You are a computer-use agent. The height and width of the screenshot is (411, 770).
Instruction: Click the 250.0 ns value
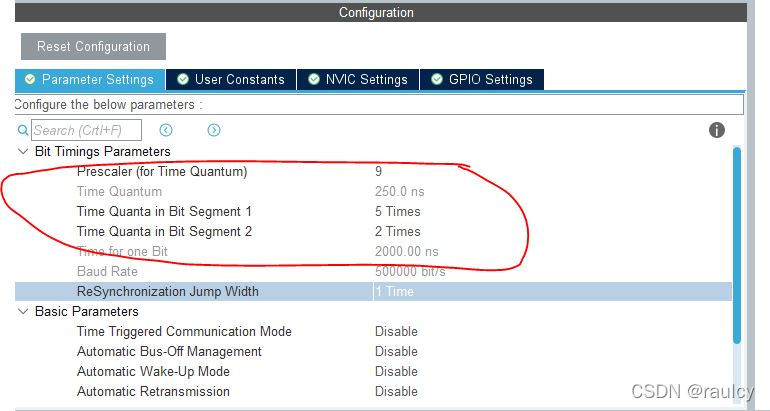(x=400, y=192)
